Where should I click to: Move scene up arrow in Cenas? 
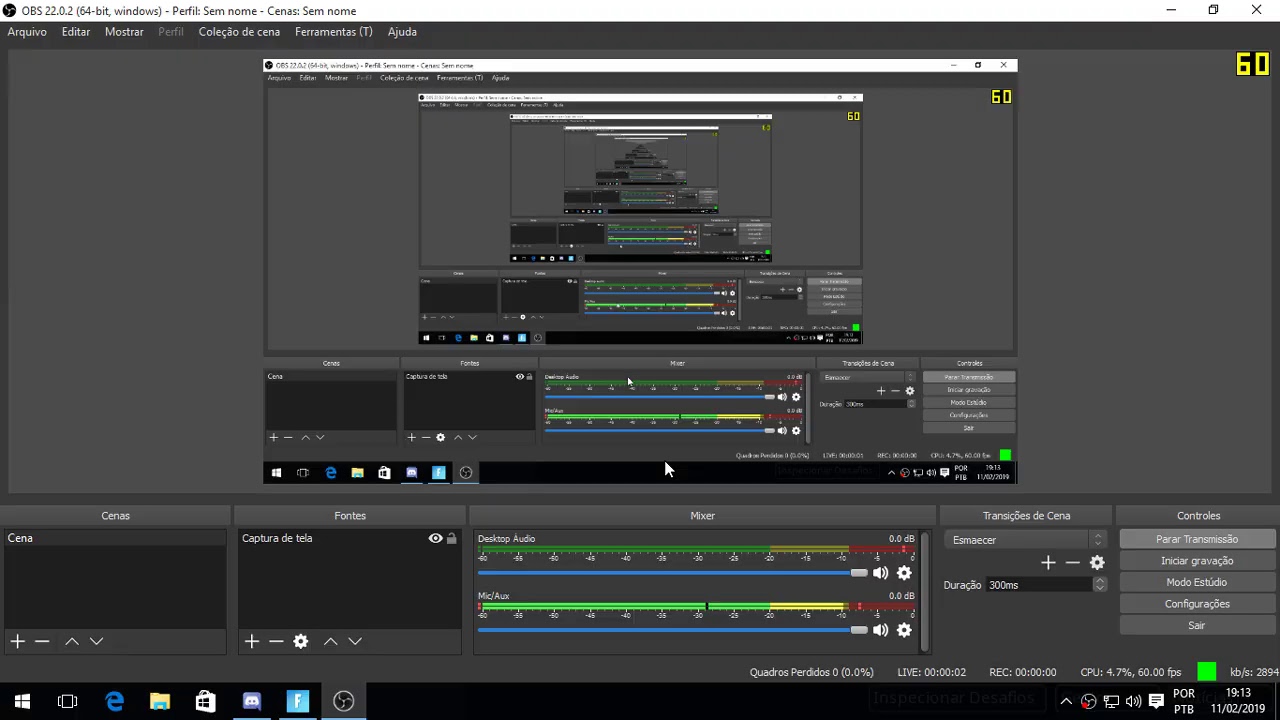[72, 641]
